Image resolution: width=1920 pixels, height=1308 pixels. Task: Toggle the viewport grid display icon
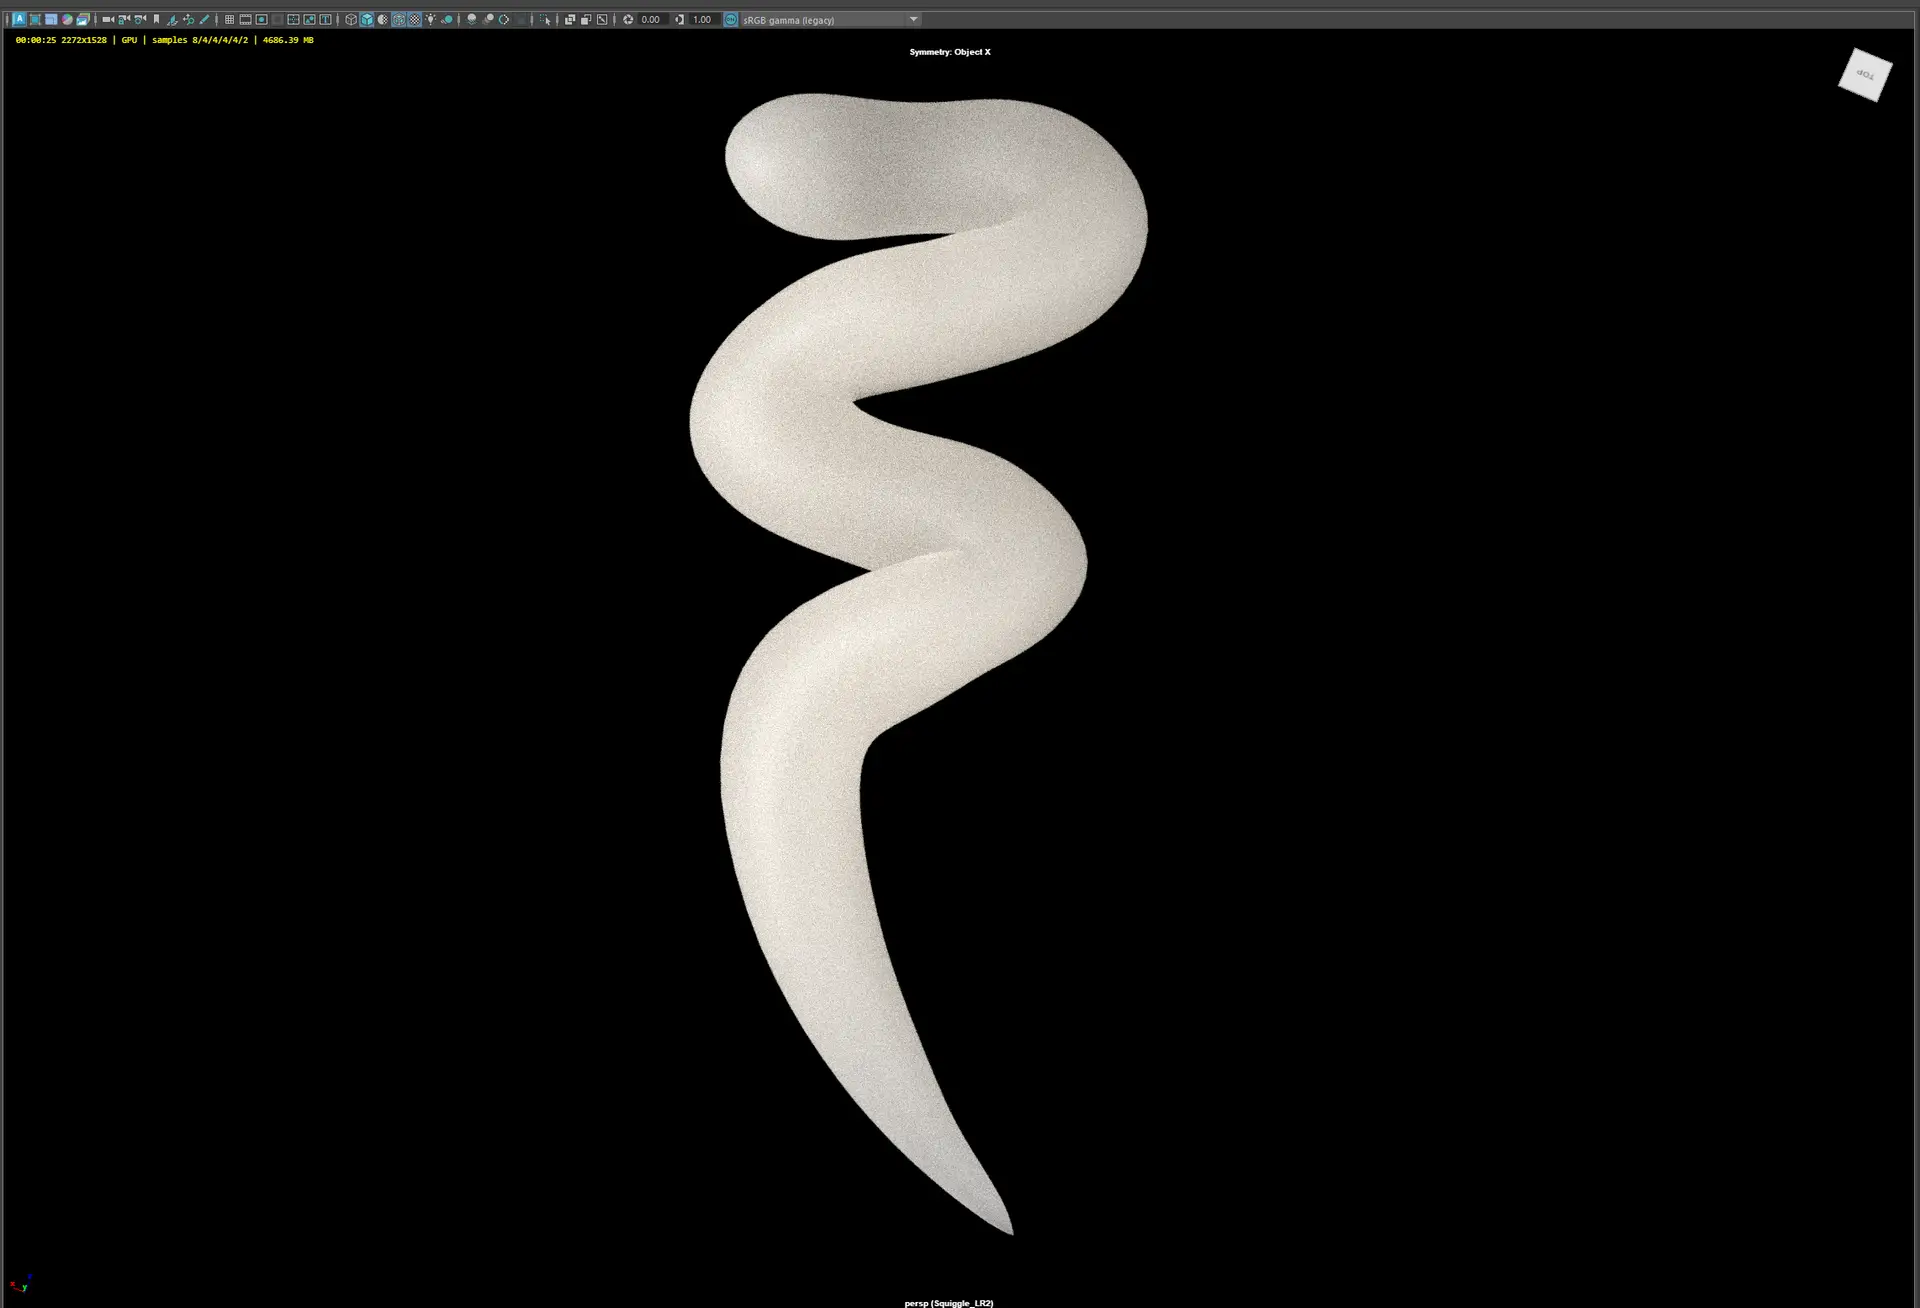229,19
